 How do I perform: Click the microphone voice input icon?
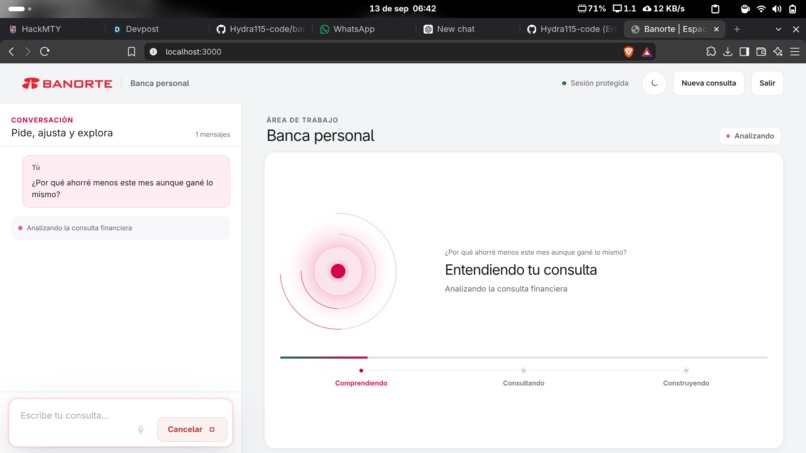point(140,429)
